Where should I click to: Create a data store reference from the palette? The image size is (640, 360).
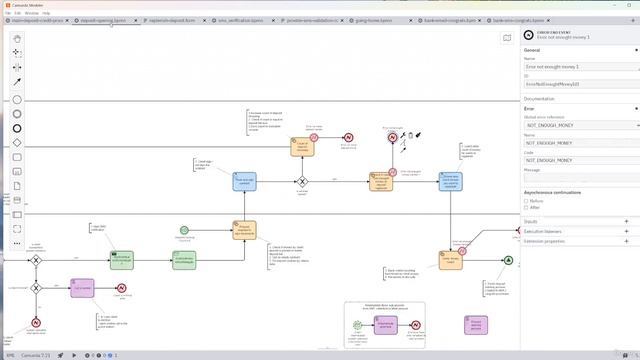point(17,200)
